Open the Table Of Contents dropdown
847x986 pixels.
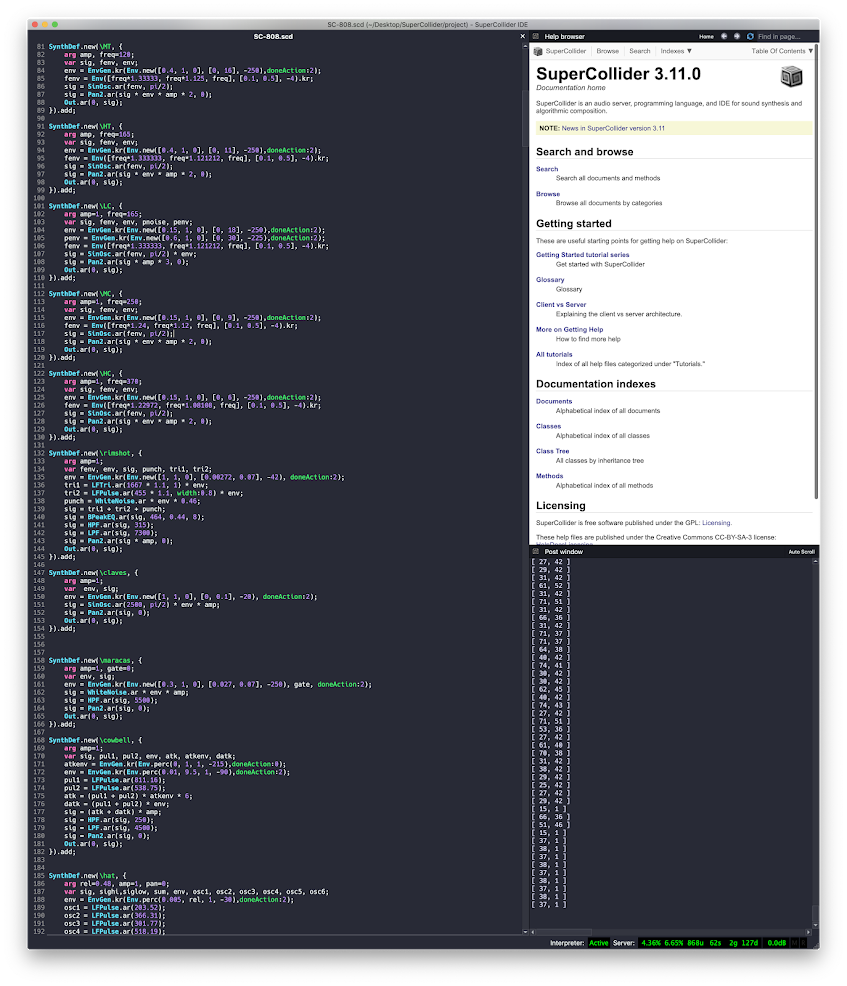click(781, 51)
